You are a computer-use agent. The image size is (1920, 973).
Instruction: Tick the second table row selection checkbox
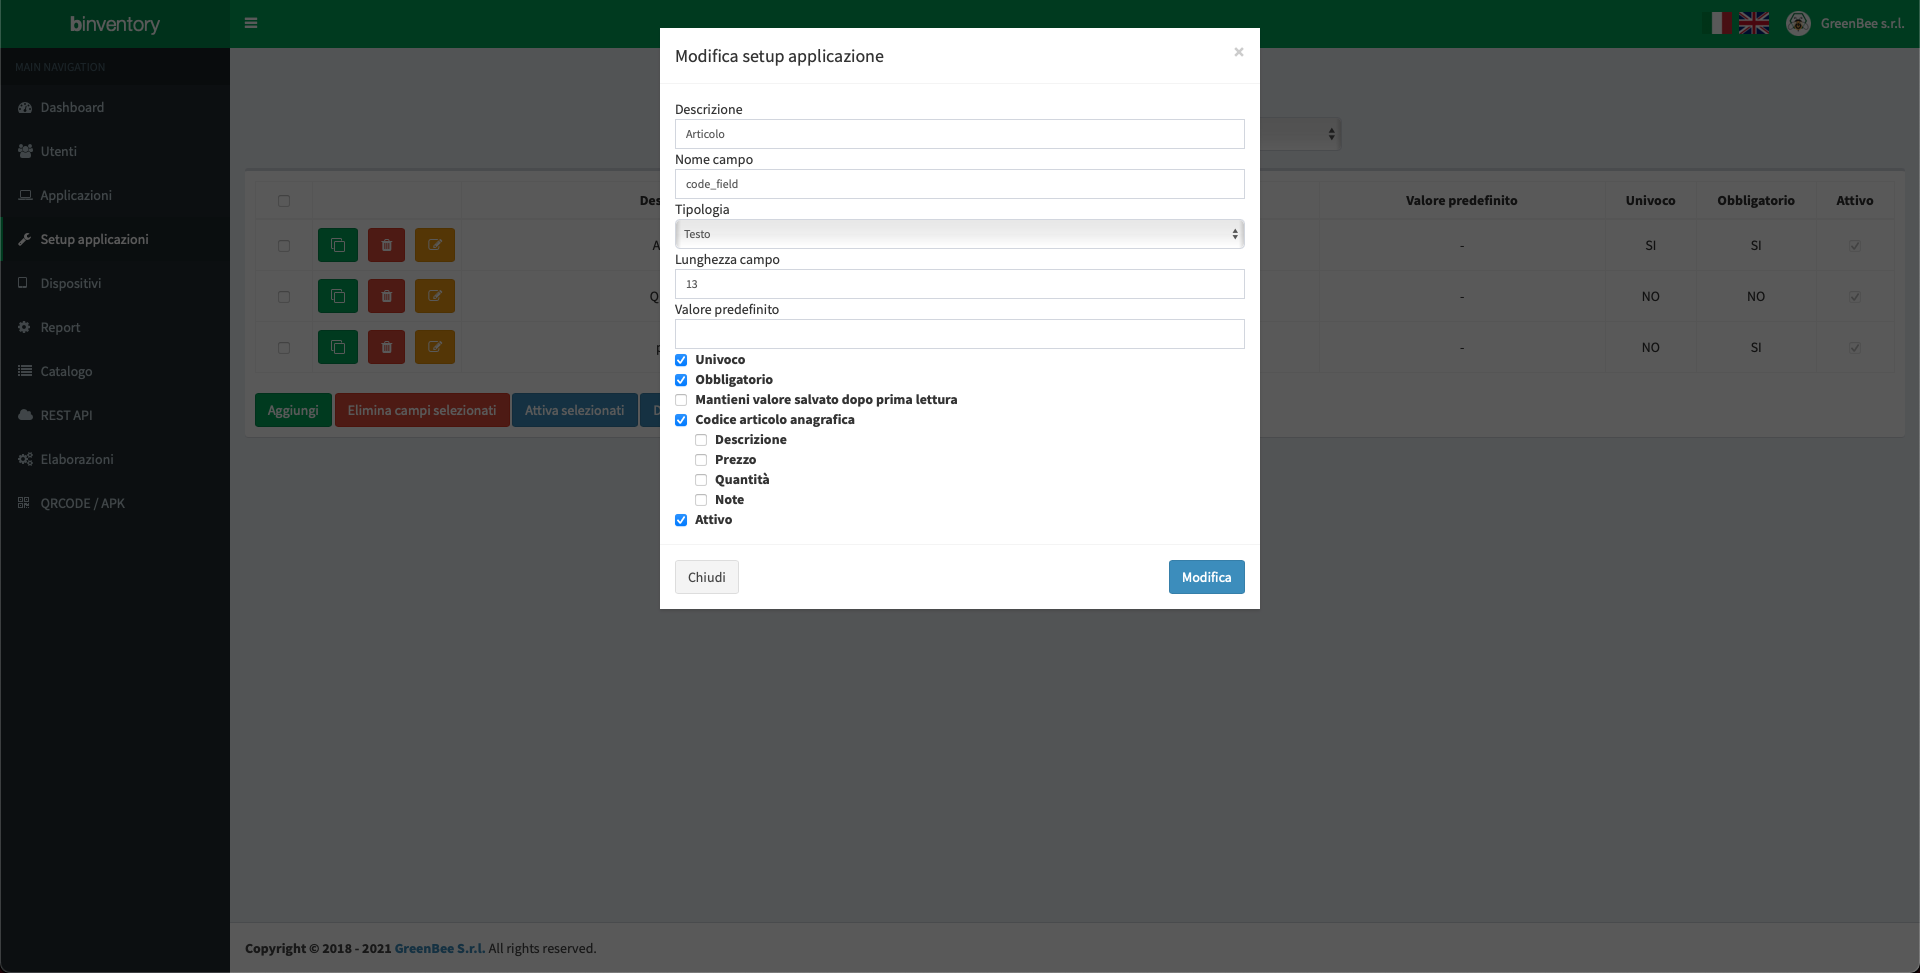click(x=284, y=297)
